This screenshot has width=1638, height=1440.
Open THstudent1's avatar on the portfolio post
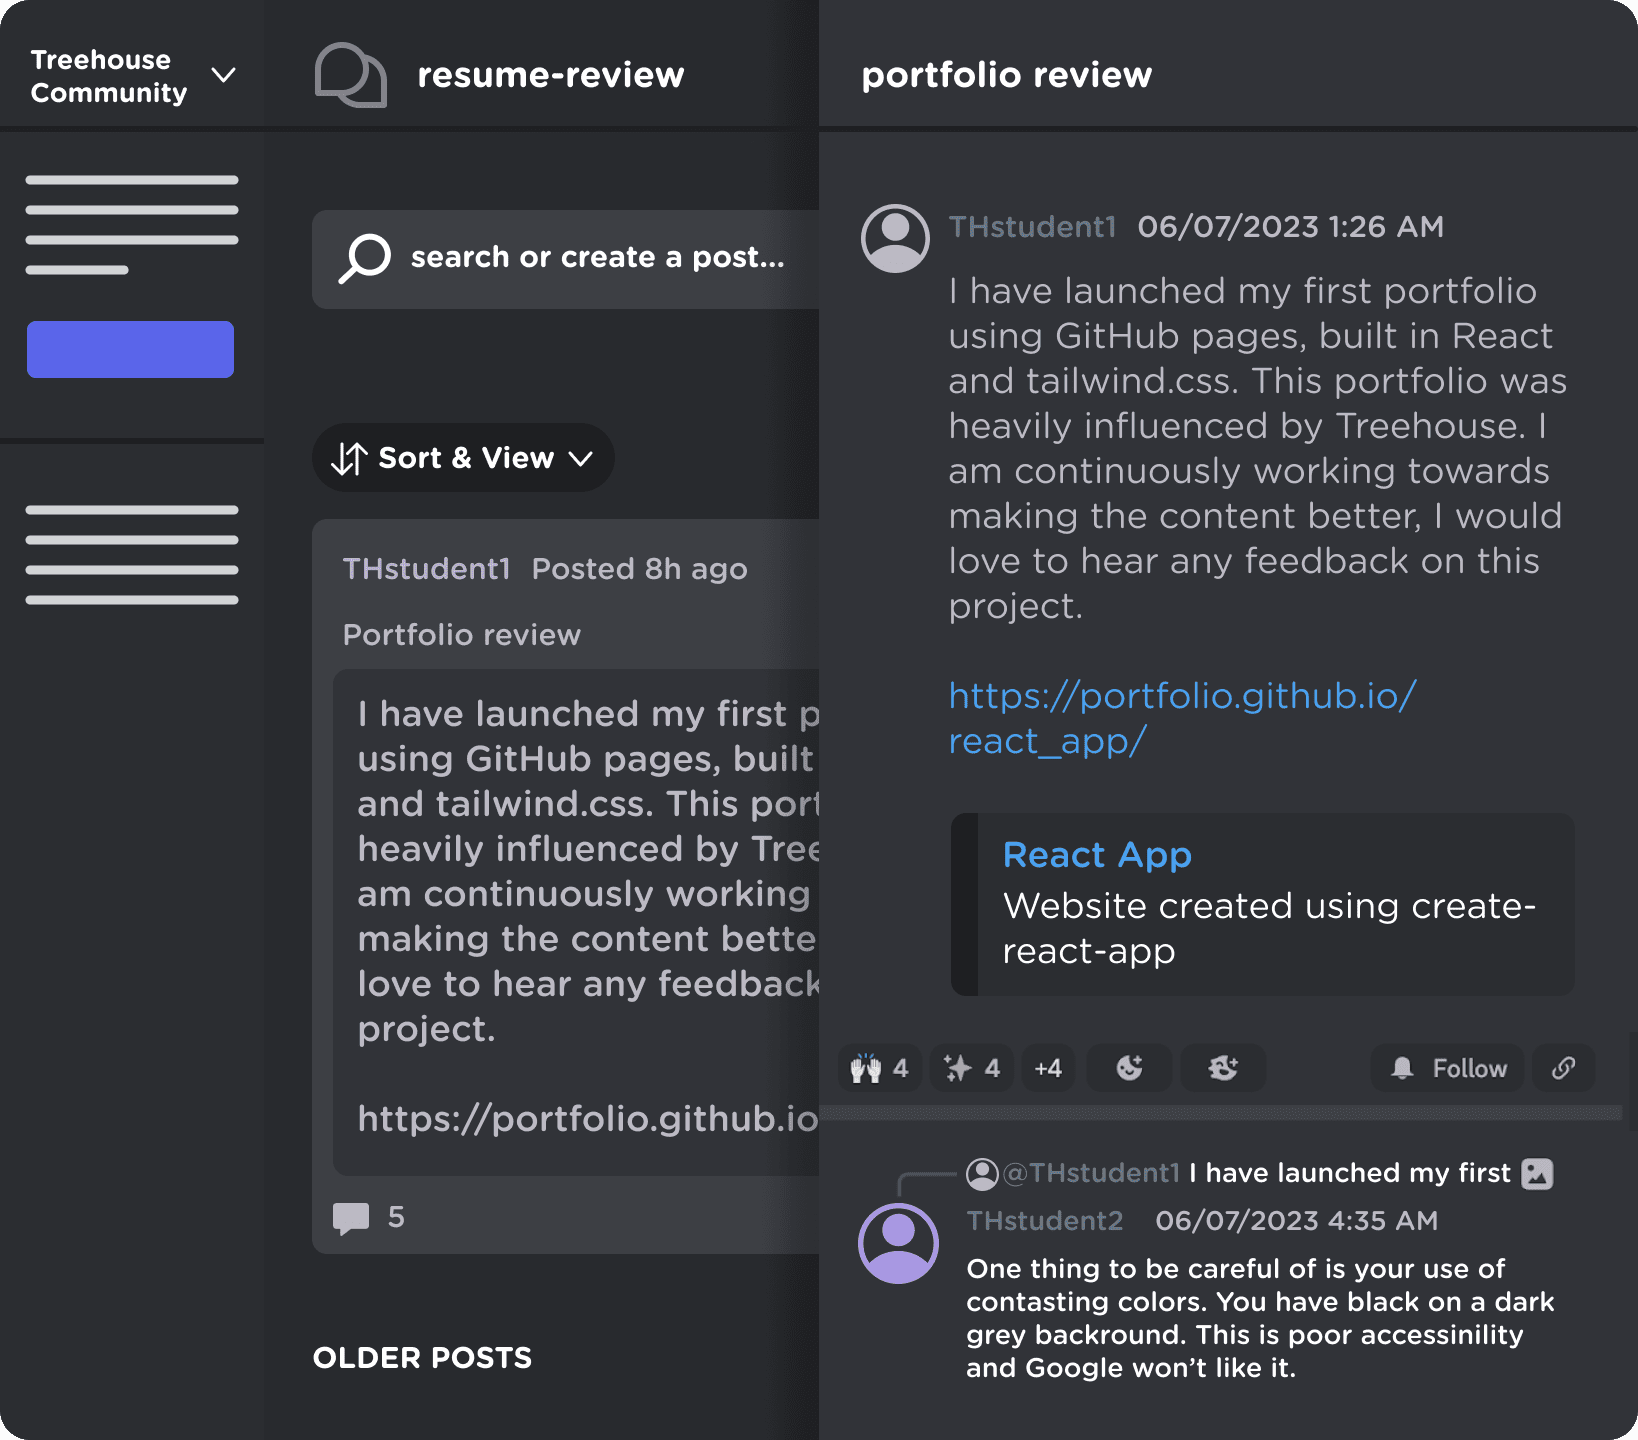coord(894,238)
